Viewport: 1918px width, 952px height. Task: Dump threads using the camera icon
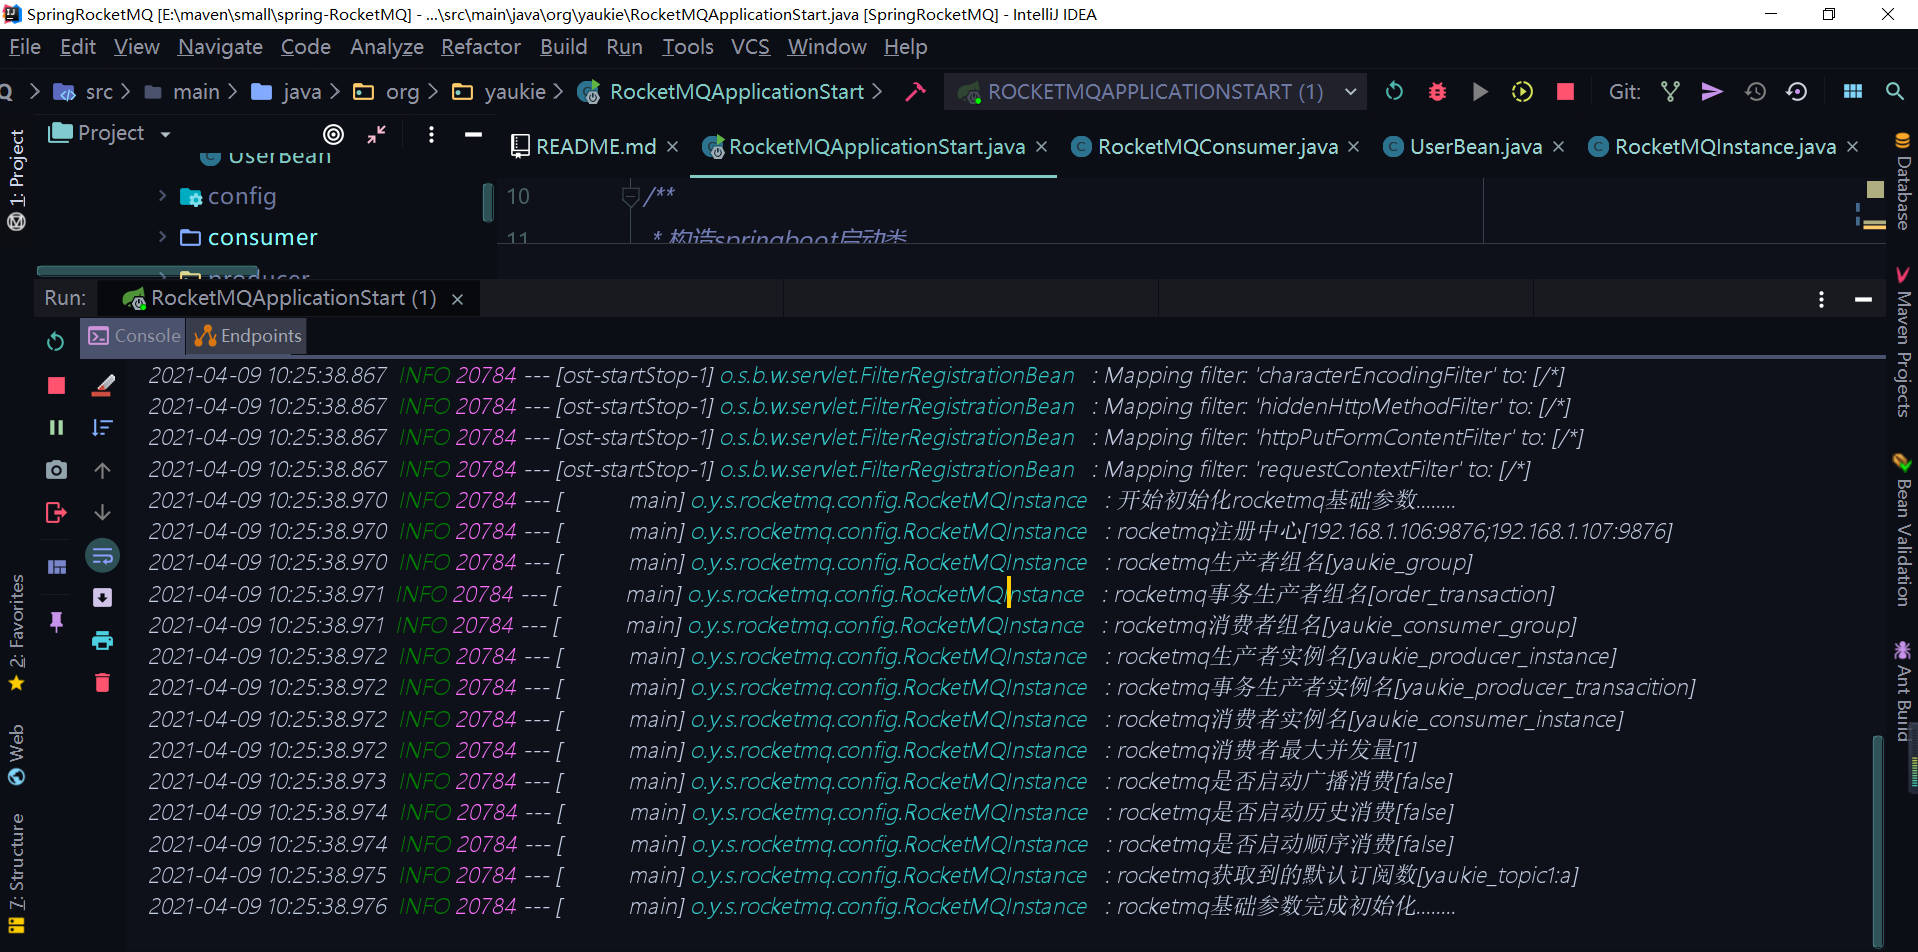point(56,470)
